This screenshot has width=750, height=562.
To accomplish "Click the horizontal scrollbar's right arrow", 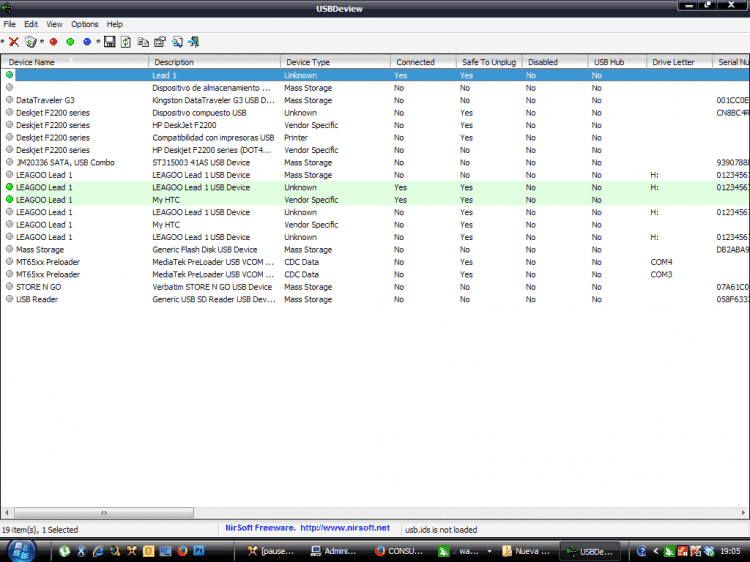I will (x=743, y=513).
